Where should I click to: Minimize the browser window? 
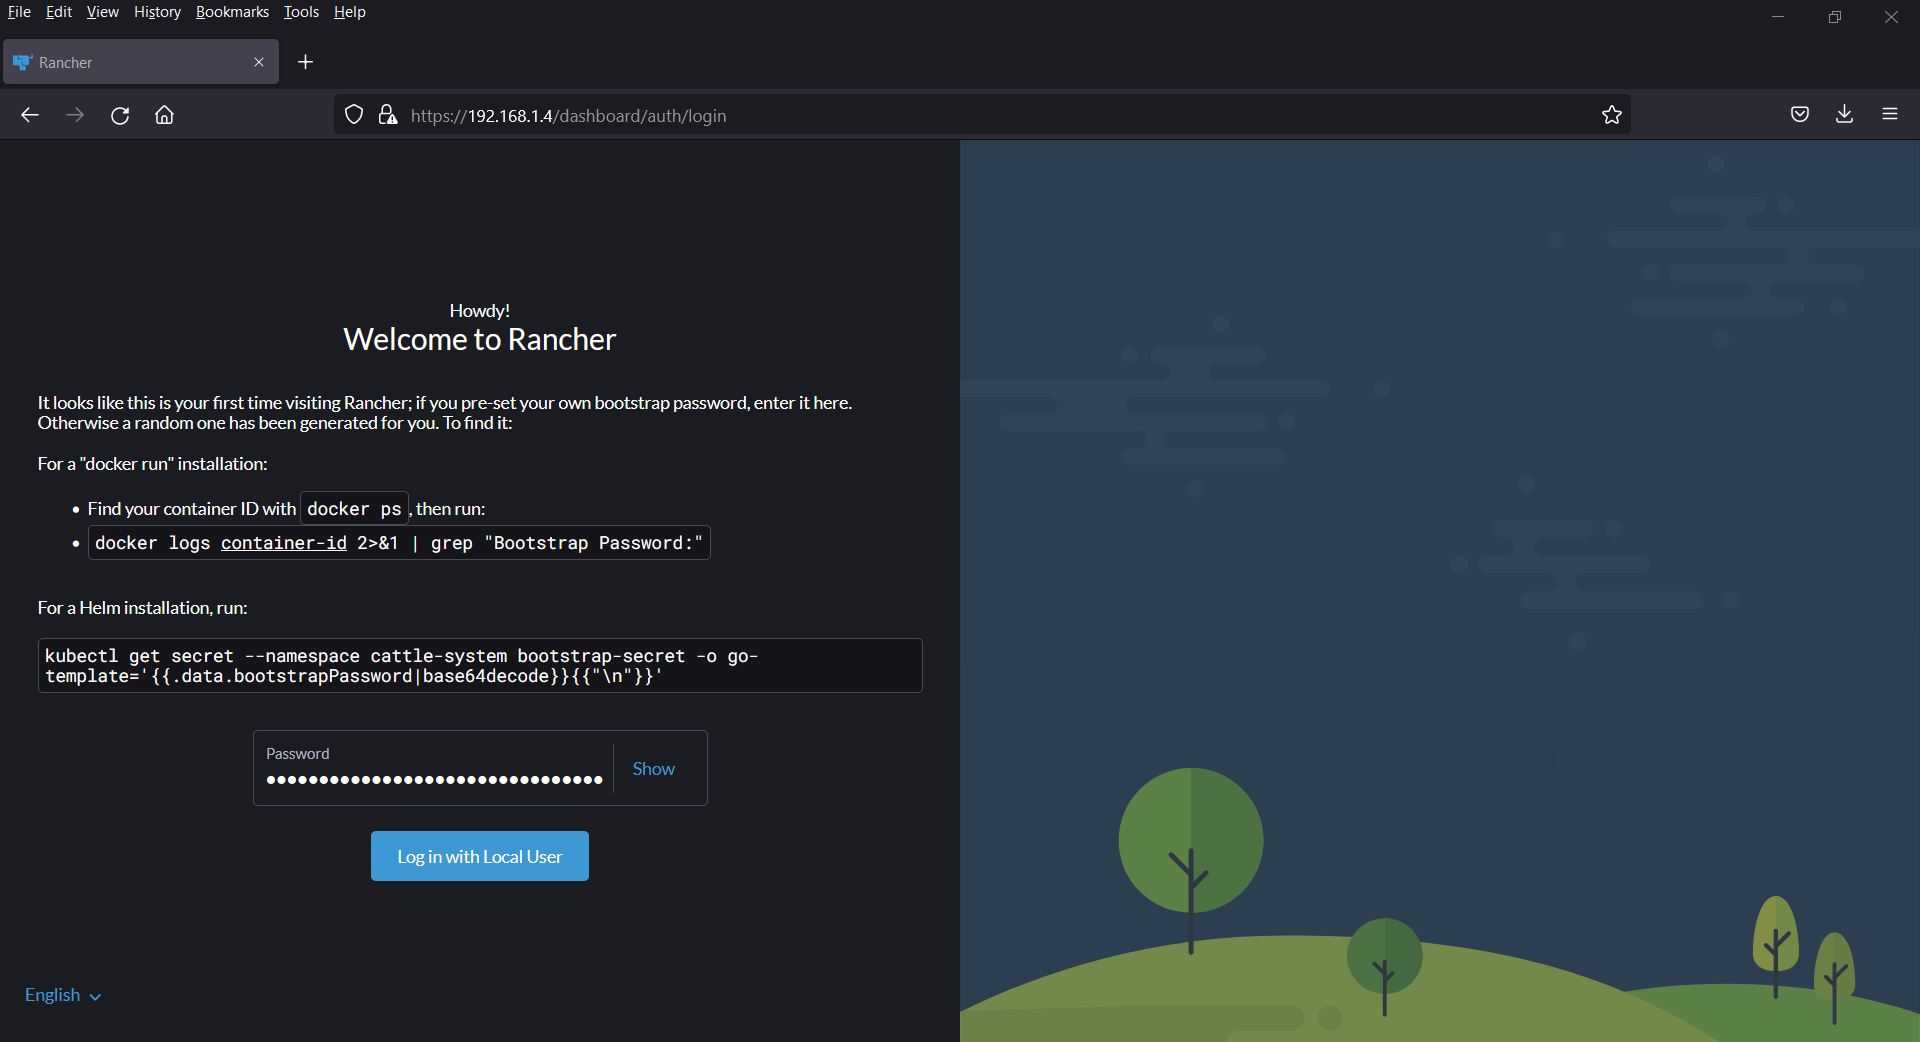tap(1778, 17)
